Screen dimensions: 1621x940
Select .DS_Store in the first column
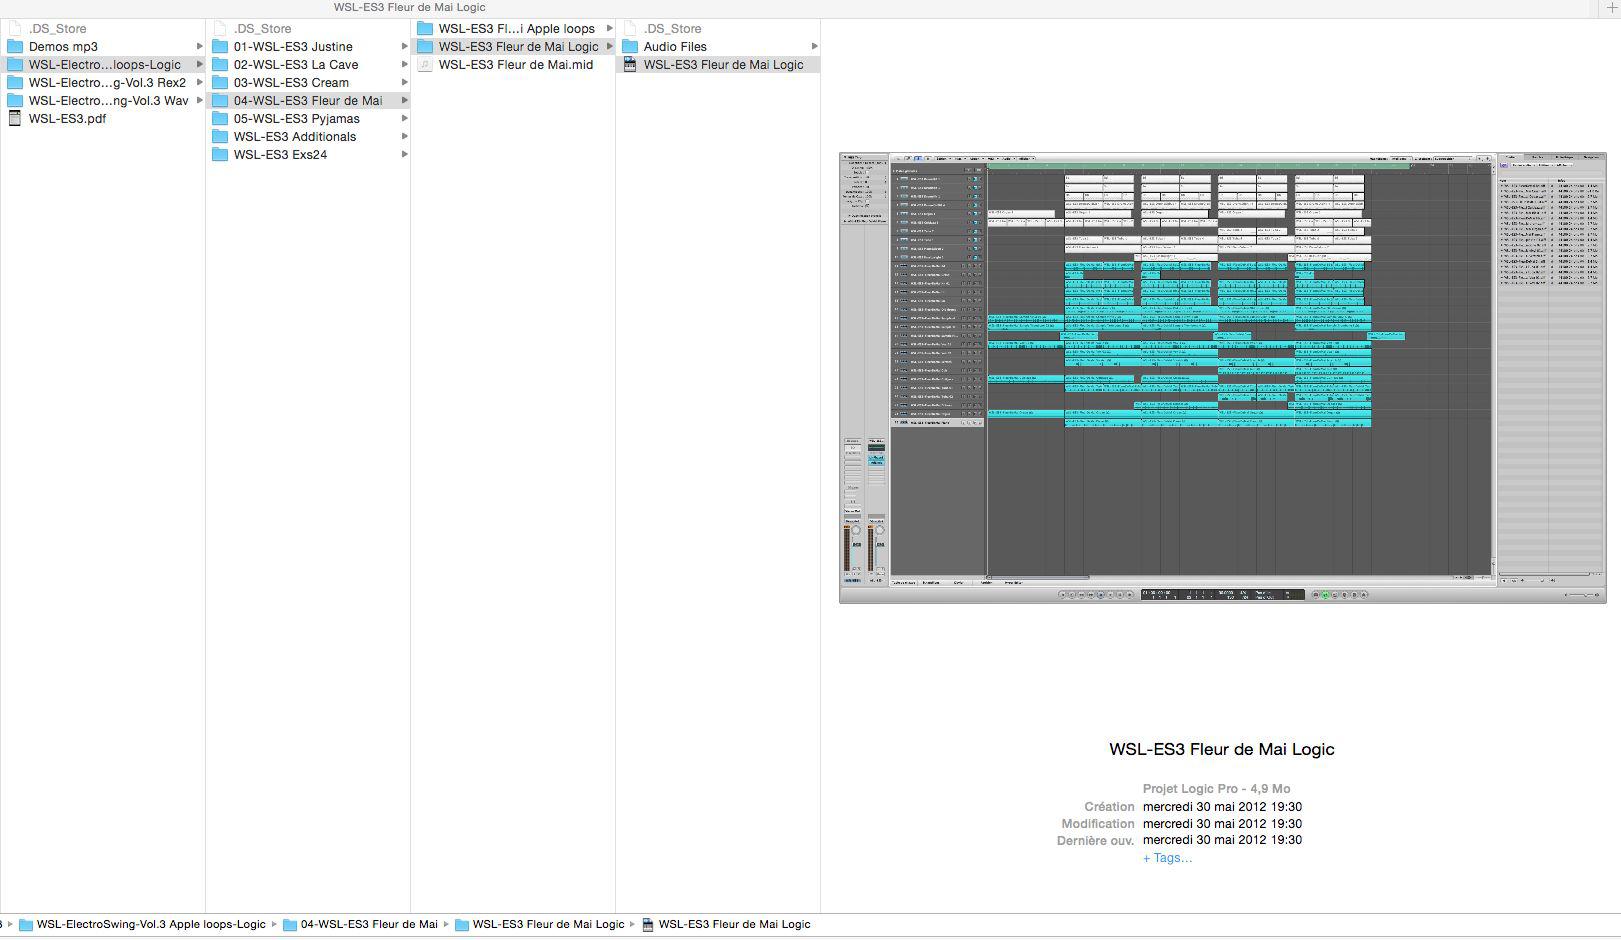tap(57, 29)
